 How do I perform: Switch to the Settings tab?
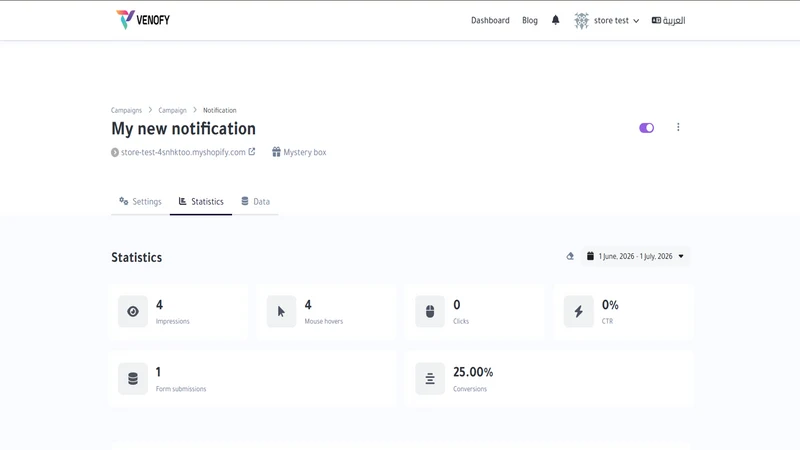pyautogui.click(x=140, y=202)
